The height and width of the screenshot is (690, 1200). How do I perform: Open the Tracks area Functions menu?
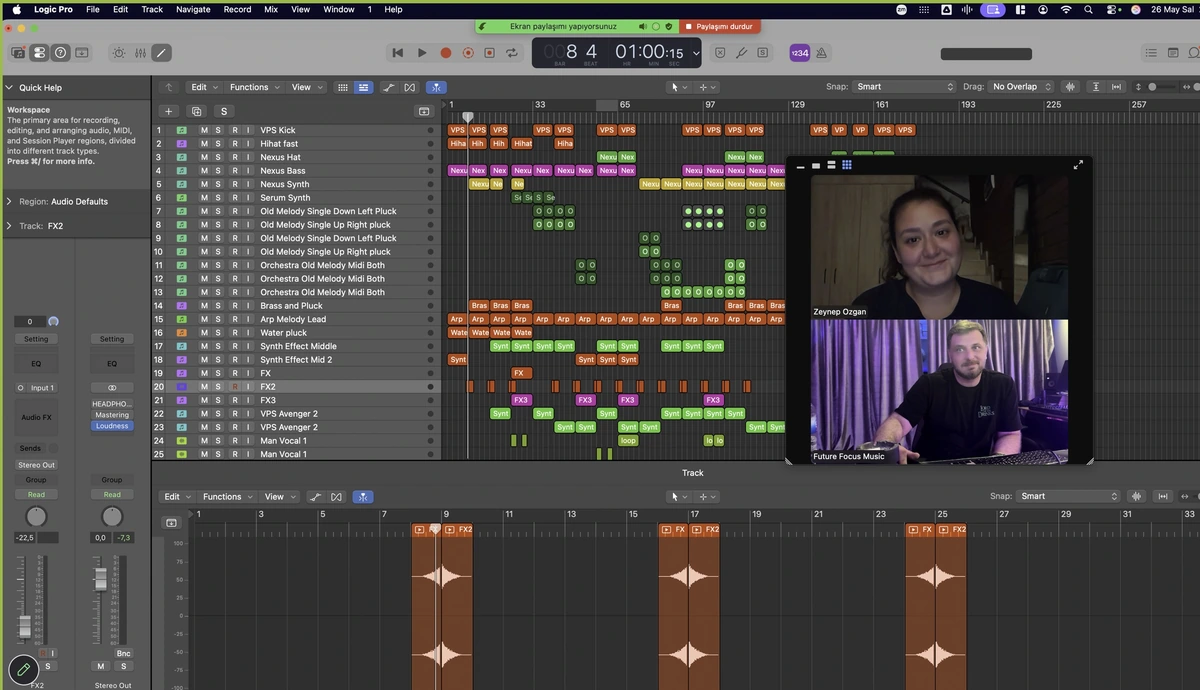tap(254, 87)
